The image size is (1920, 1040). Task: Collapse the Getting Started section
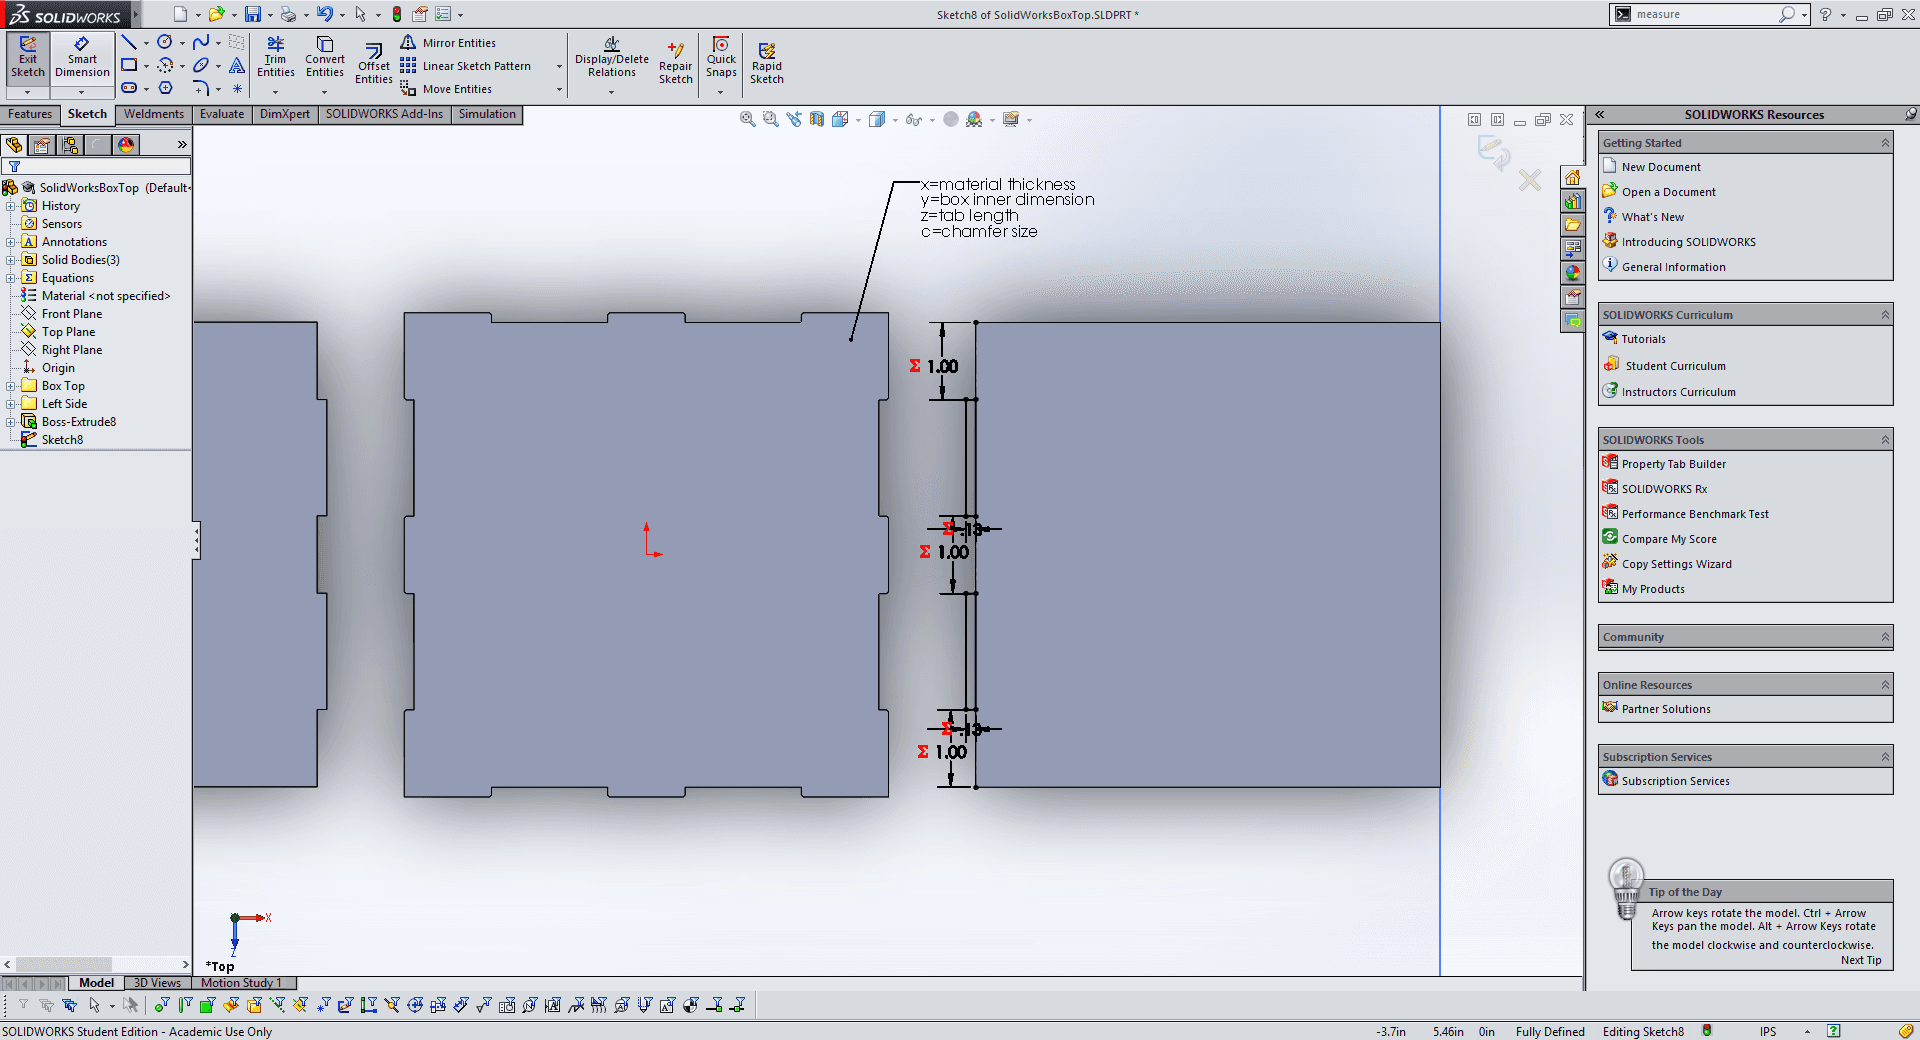(1885, 143)
